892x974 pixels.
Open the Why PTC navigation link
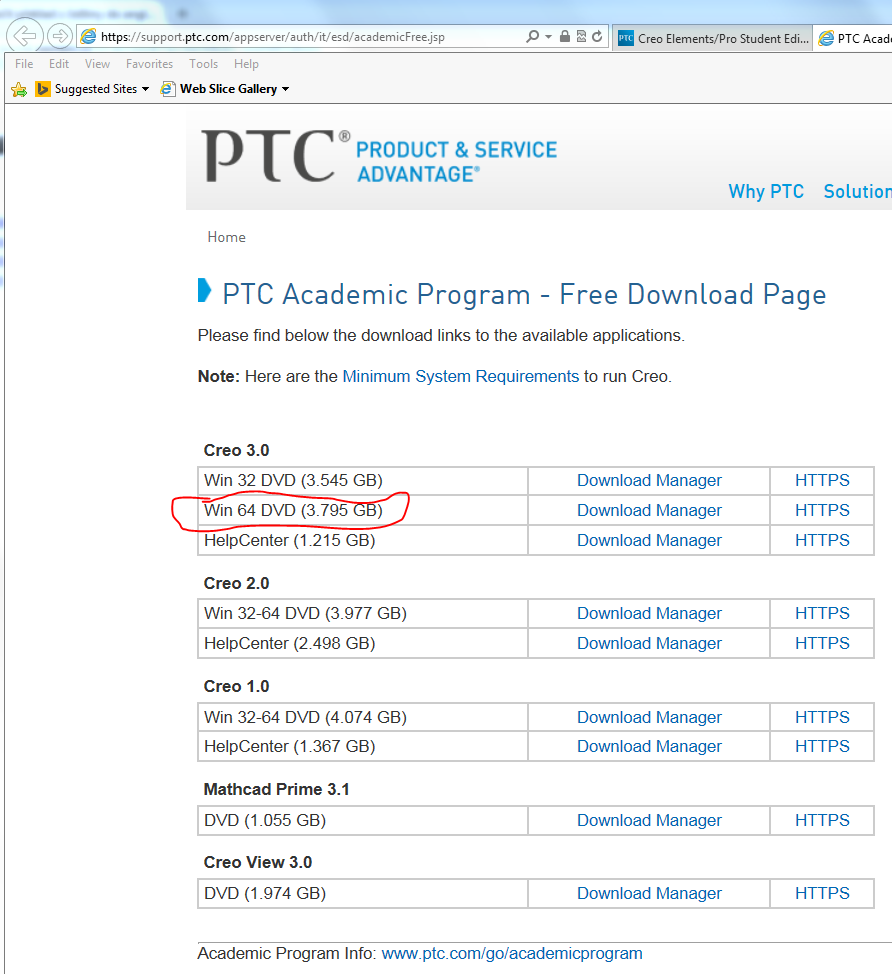766,191
